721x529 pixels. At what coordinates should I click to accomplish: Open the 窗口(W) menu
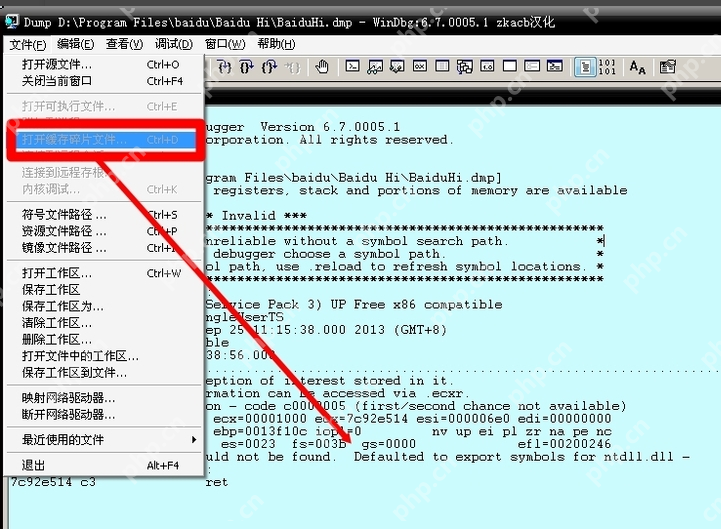pos(225,44)
